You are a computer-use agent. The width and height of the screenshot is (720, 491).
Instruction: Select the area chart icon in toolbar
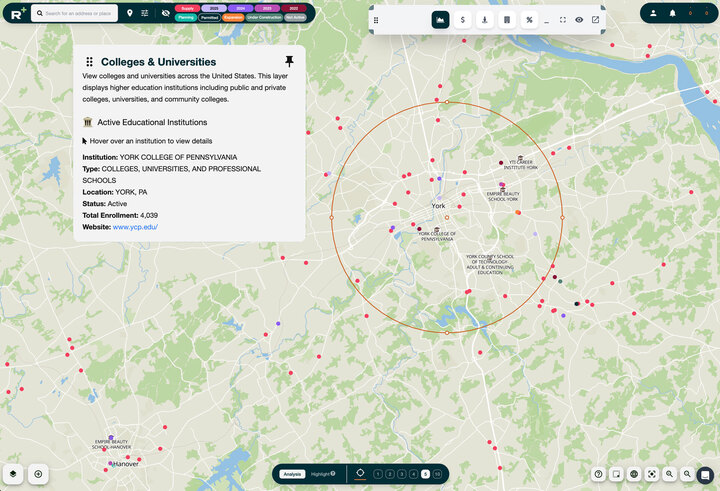click(440, 20)
